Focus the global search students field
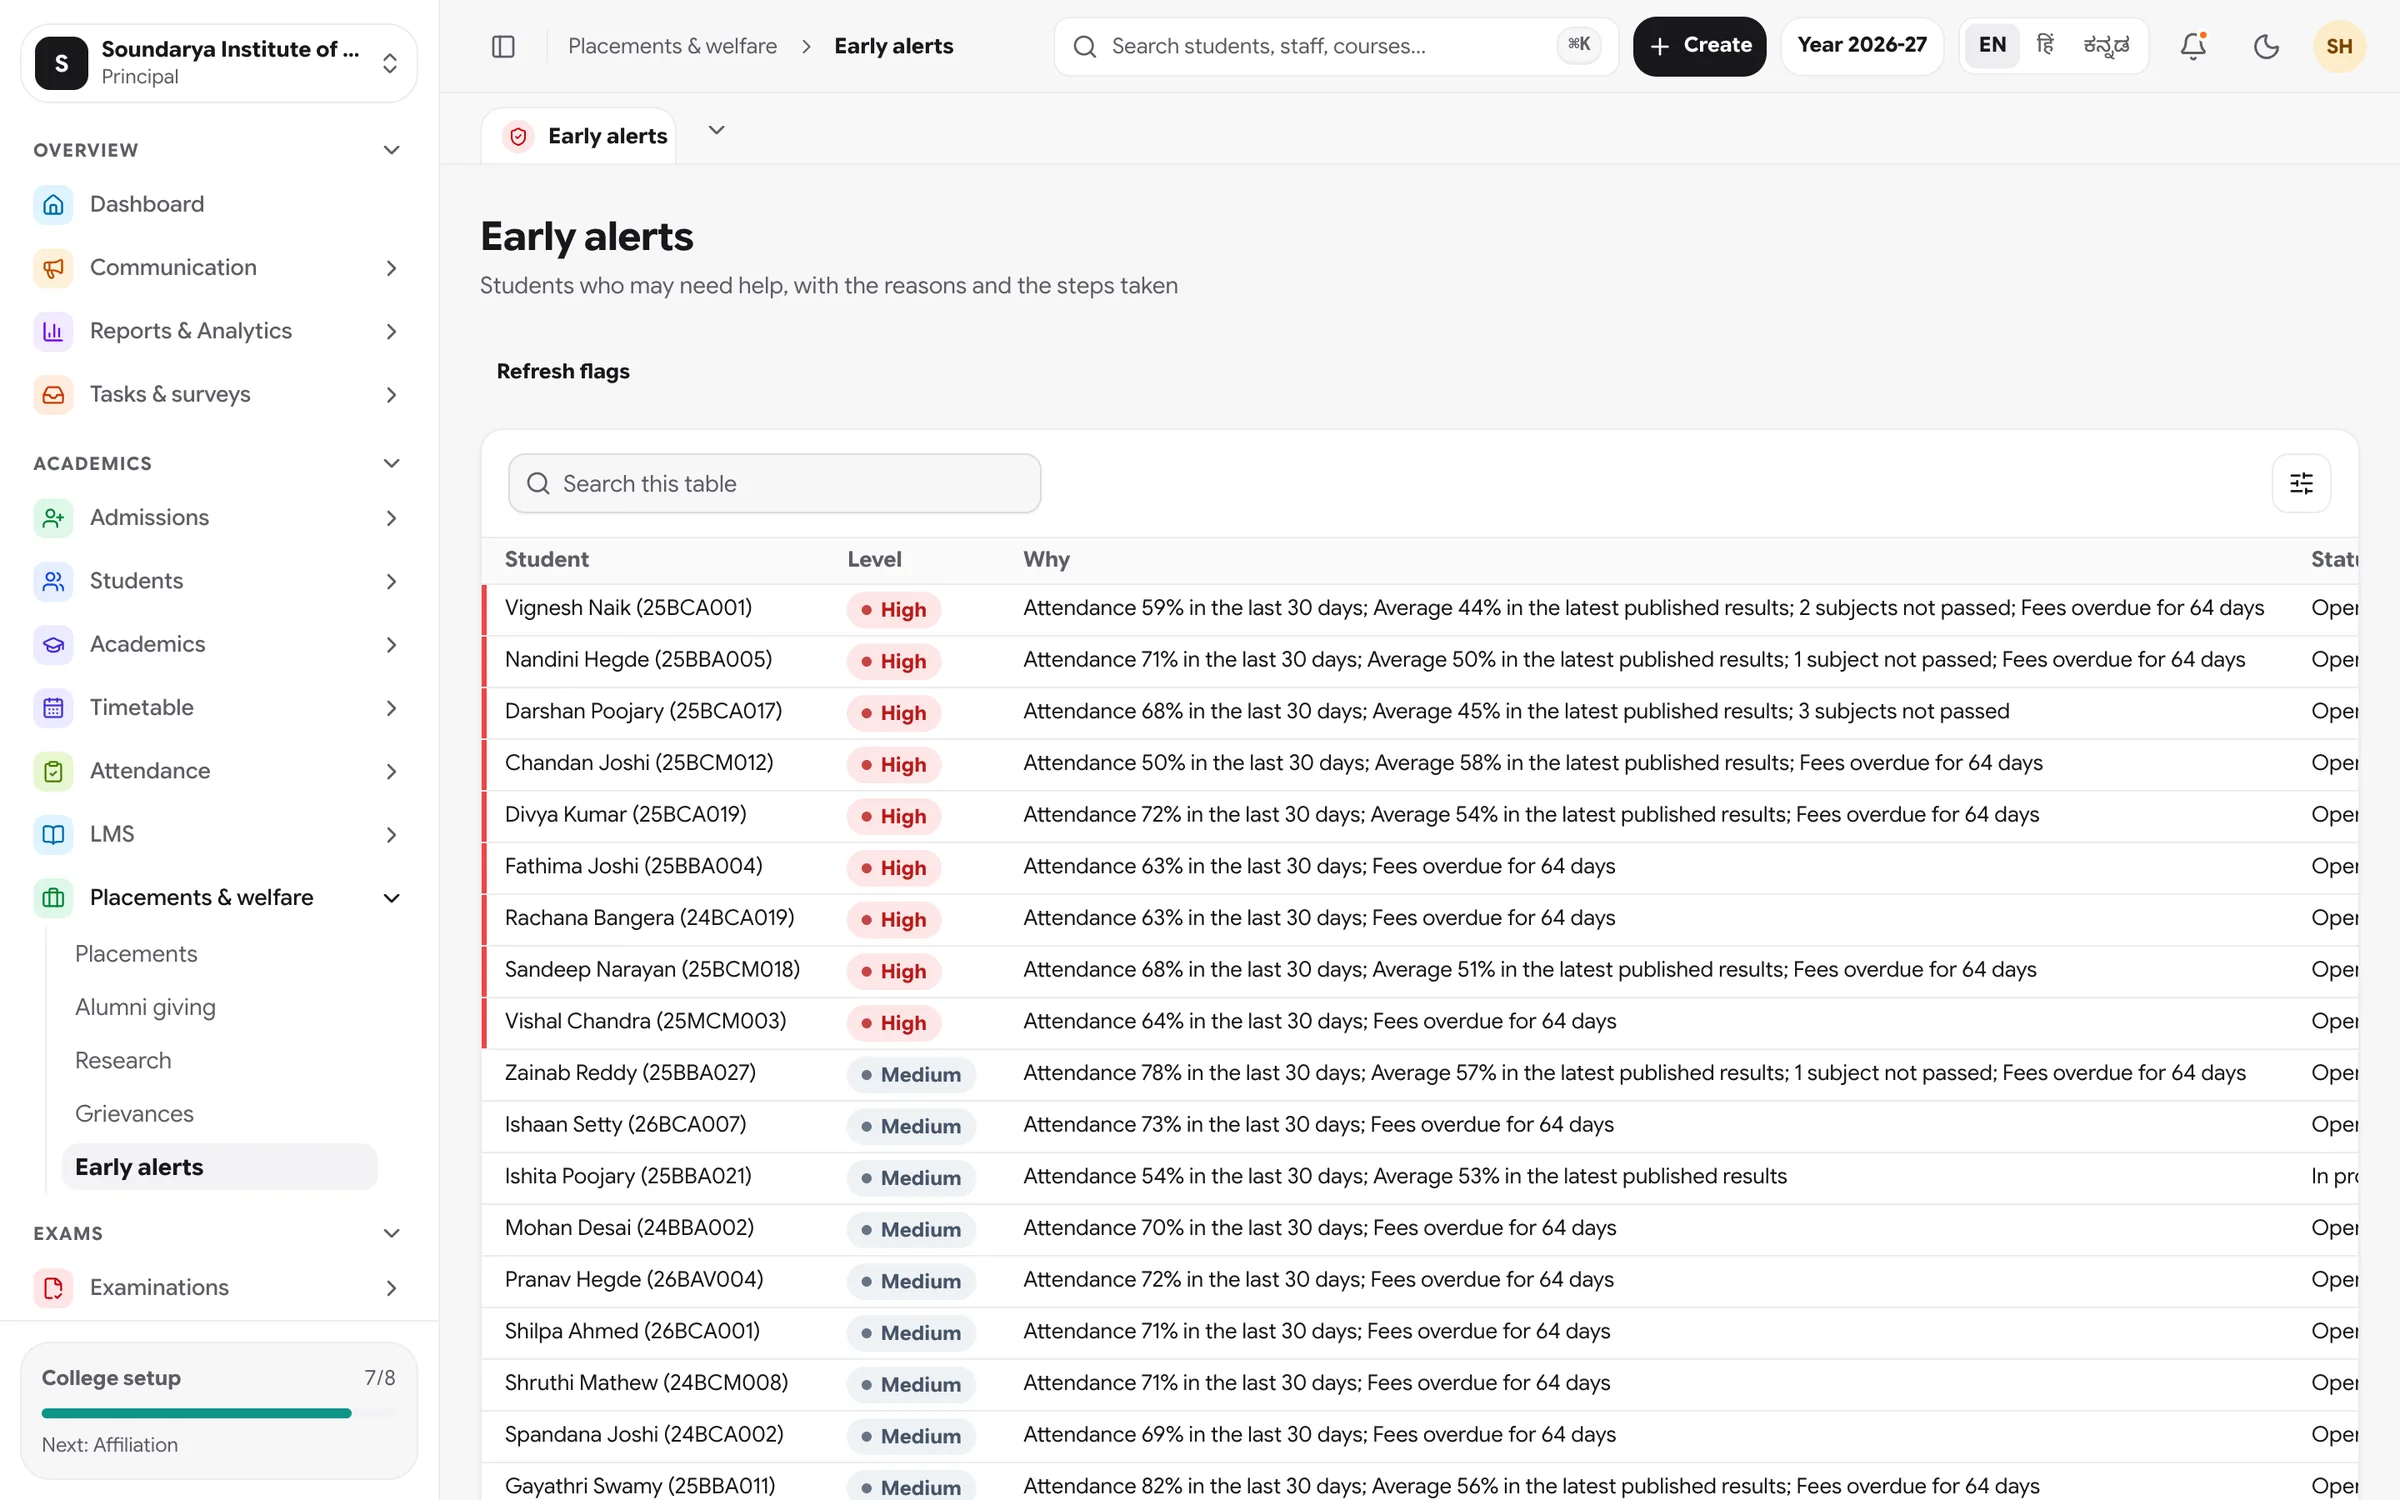This screenshot has height=1500, width=2400. [1334, 46]
